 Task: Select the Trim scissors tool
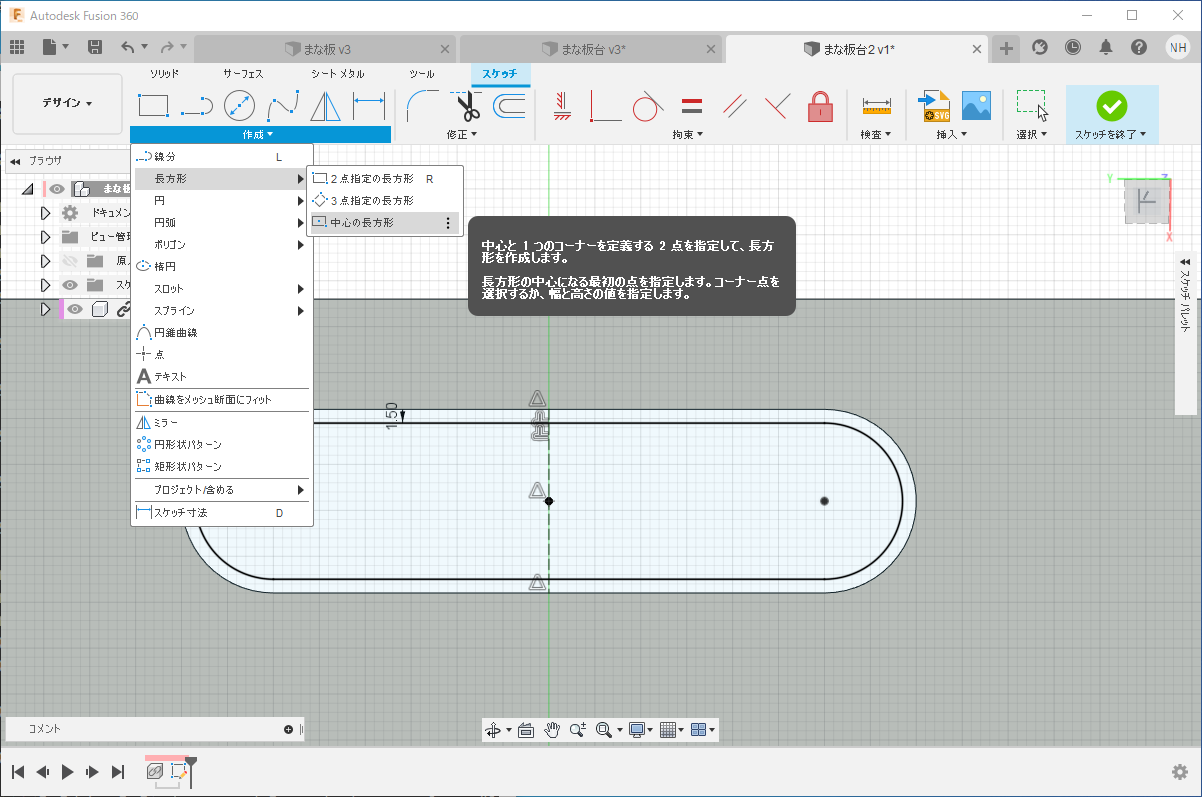pyautogui.click(x=468, y=105)
